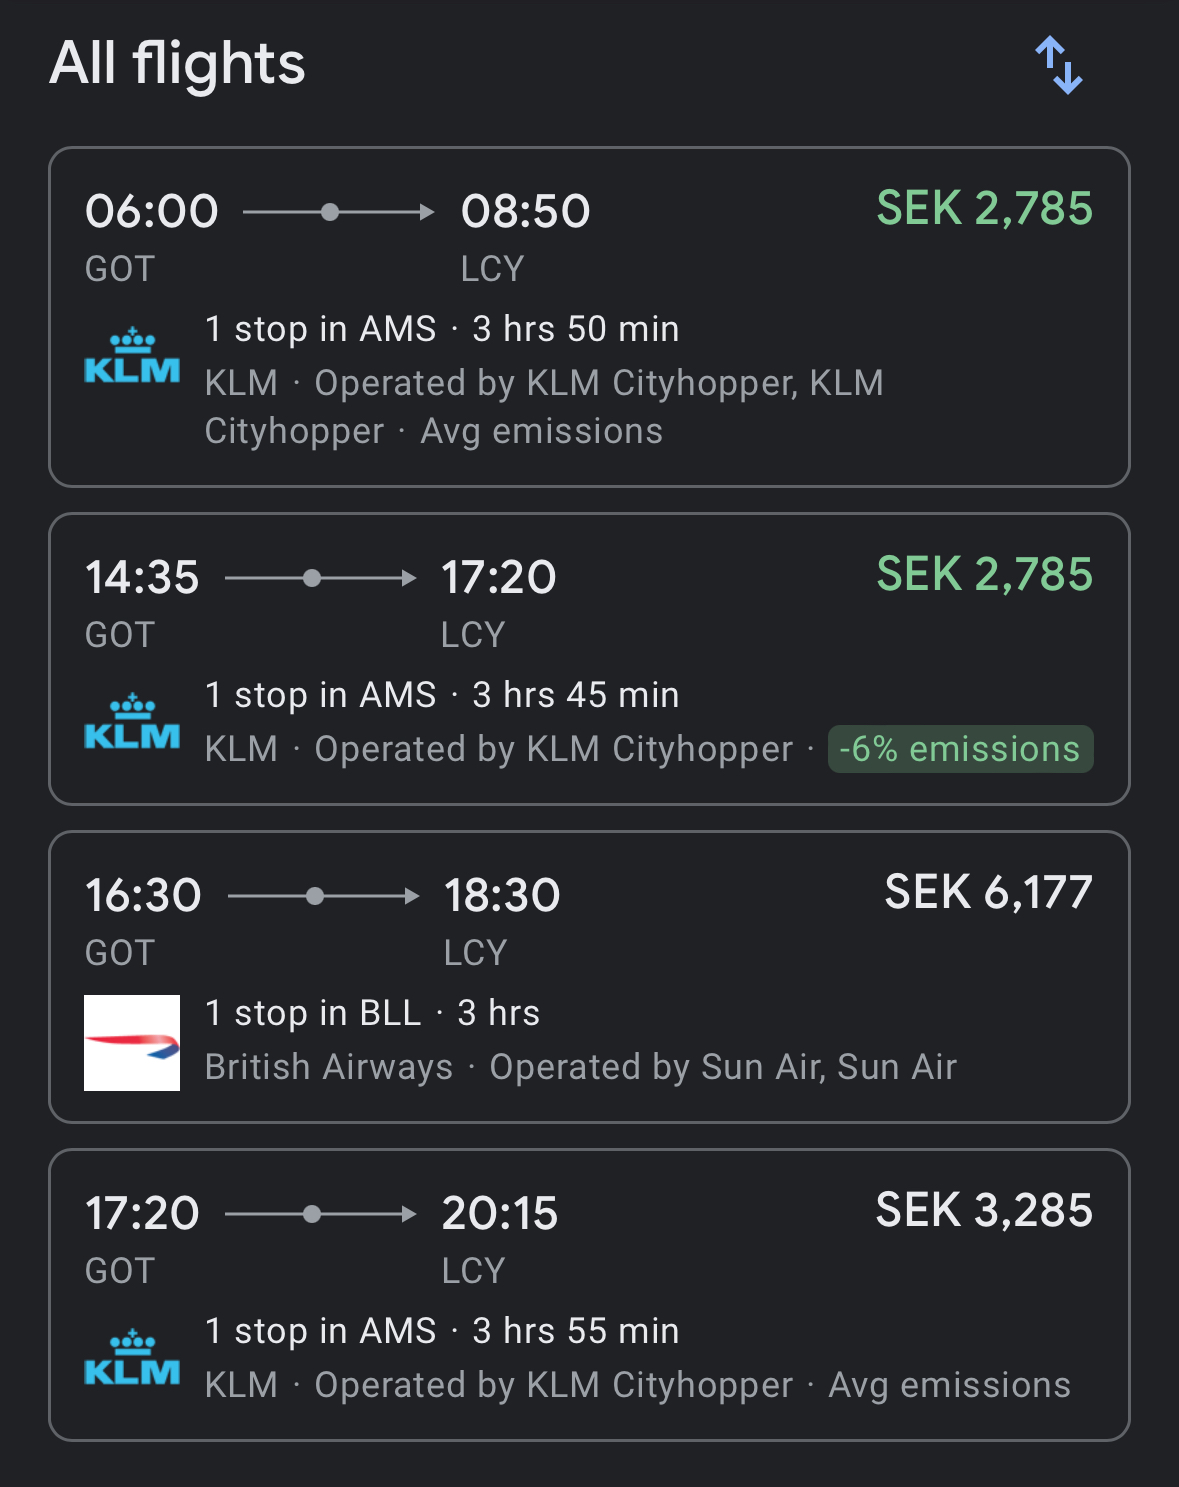This screenshot has height=1487, width=1179.
Task: Open the 14:35 departure flight card
Action: pyautogui.click(x=589, y=658)
